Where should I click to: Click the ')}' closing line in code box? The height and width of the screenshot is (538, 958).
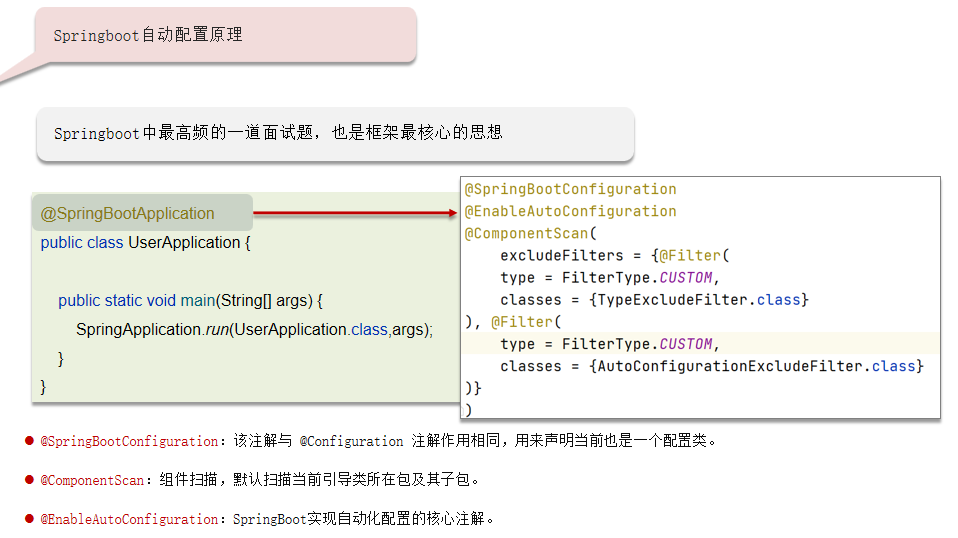tap(474, 388)
